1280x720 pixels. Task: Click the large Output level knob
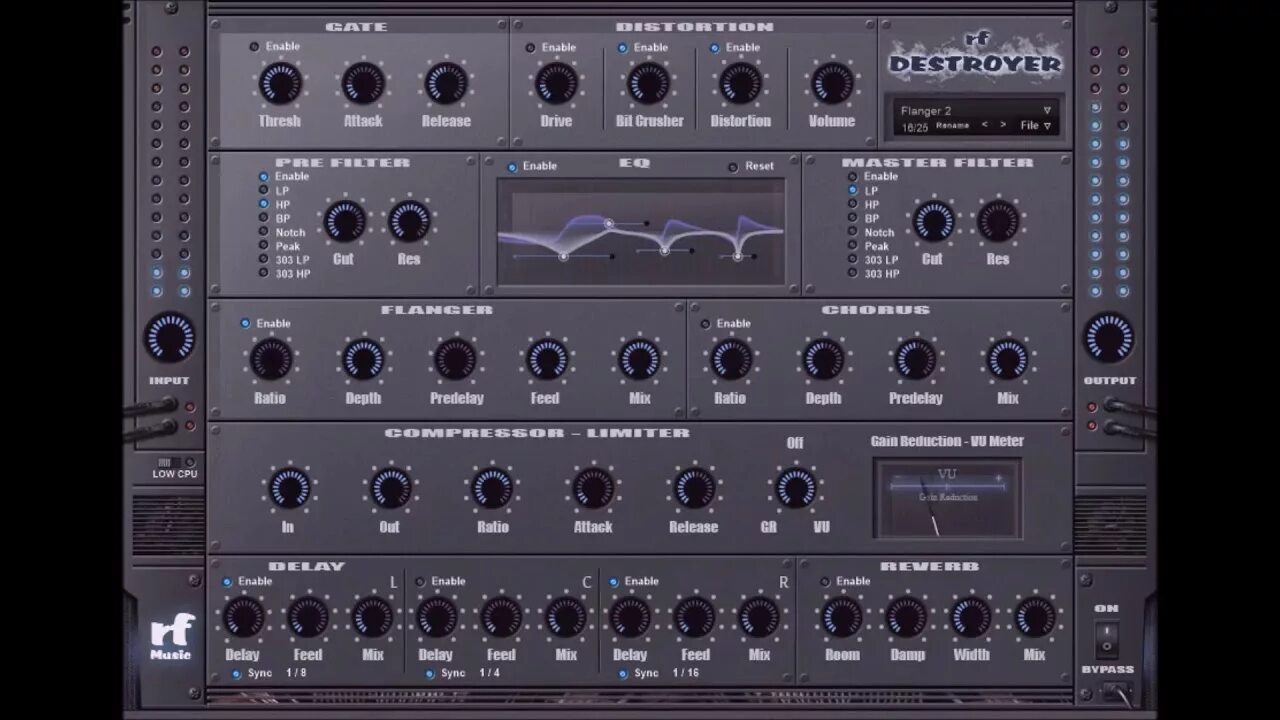pyautogui.click(x=1109, y=337)
